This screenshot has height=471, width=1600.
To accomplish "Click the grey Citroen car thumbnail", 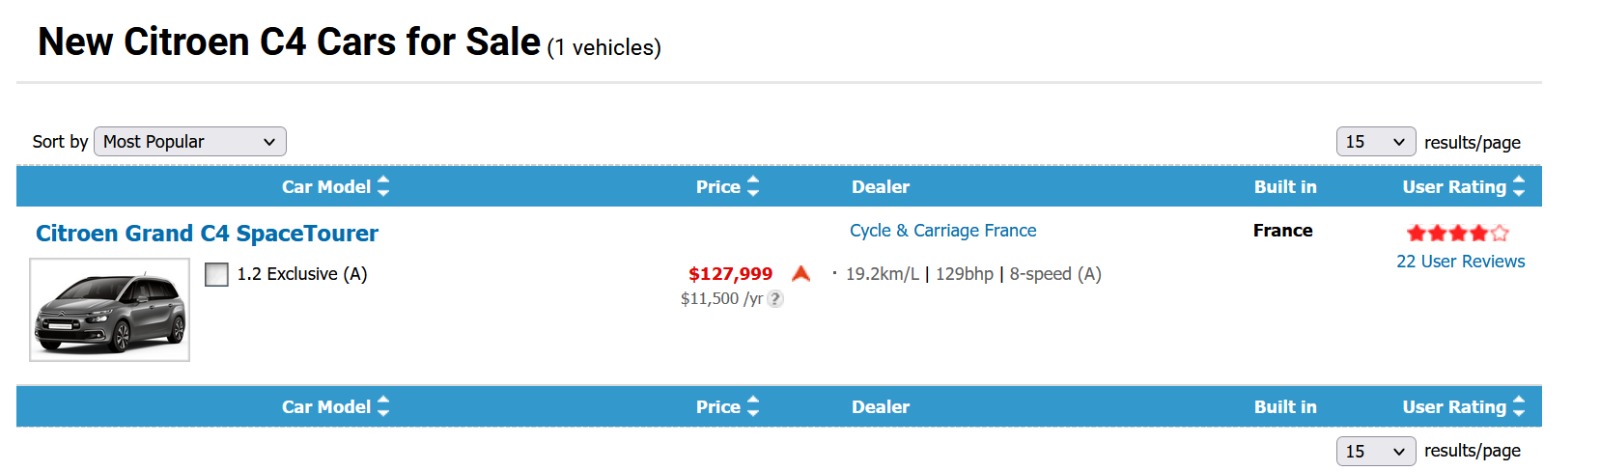I will pos(110,310).
